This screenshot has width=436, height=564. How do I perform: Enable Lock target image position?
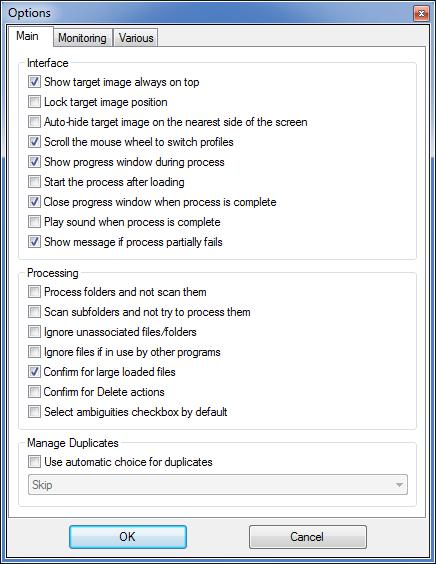(35, 101)
